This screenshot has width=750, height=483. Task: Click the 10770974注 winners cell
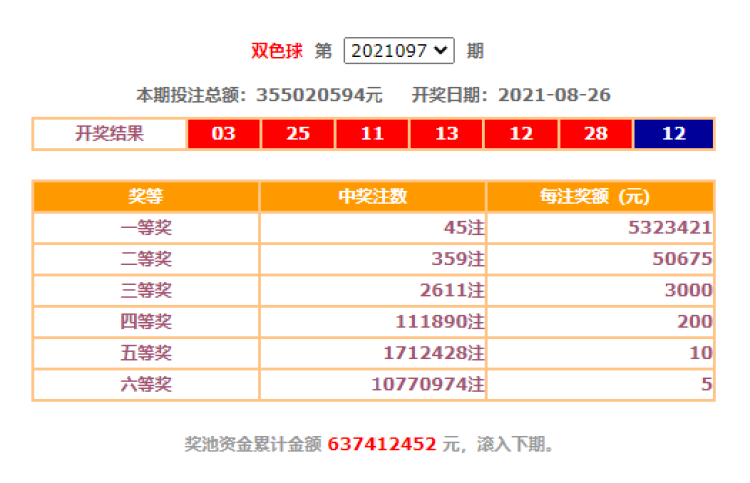pos(373,384)
